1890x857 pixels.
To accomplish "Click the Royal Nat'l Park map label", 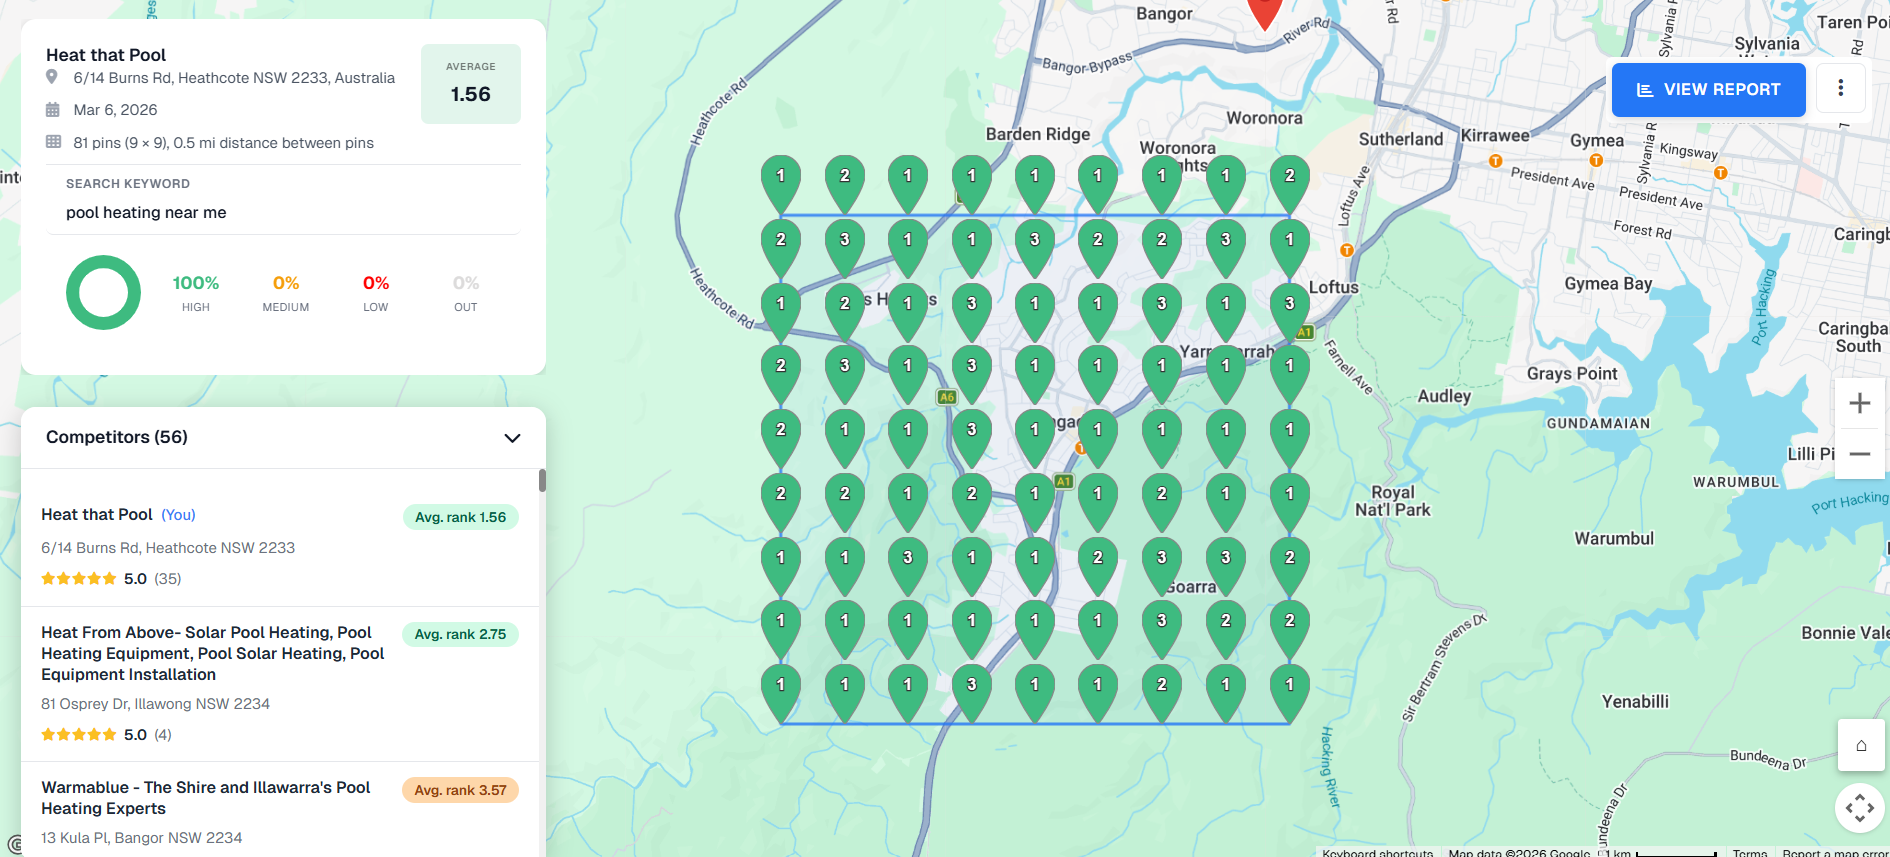I will pos(1392,501).
